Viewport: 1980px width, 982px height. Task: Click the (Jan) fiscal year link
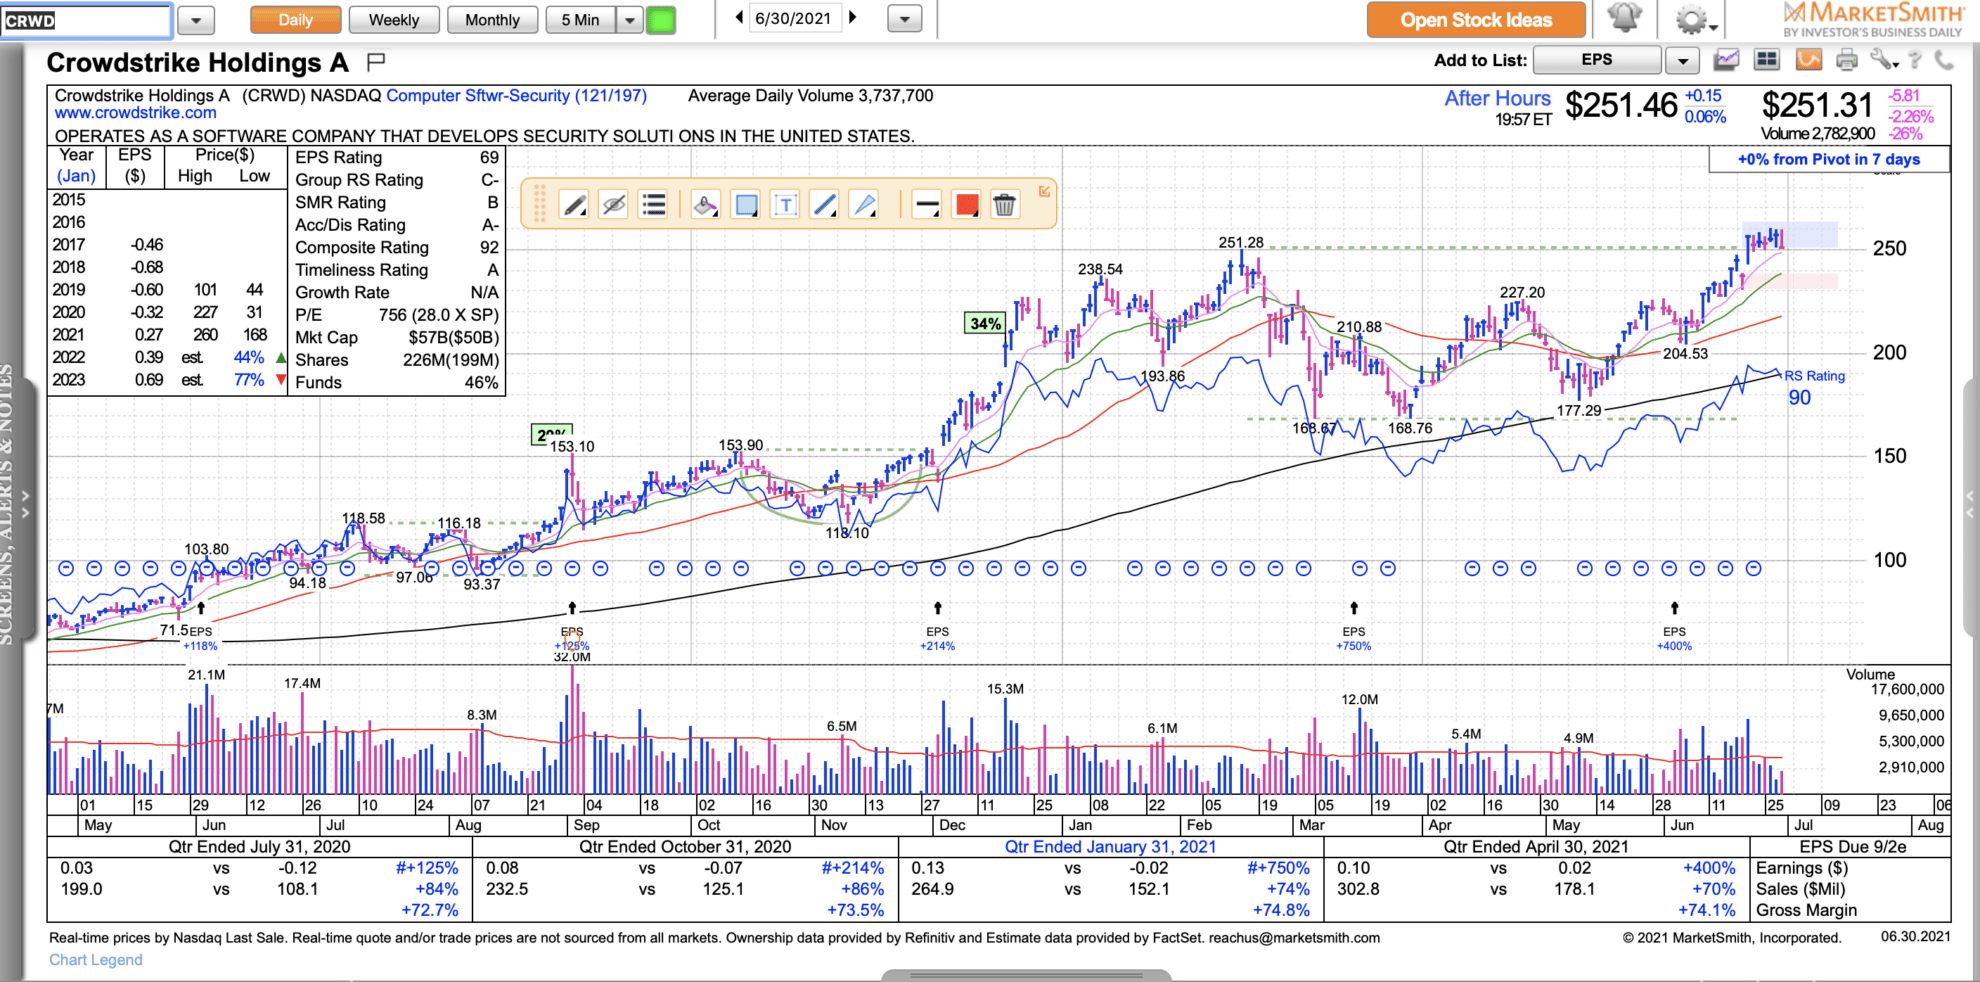coord(76,176)
